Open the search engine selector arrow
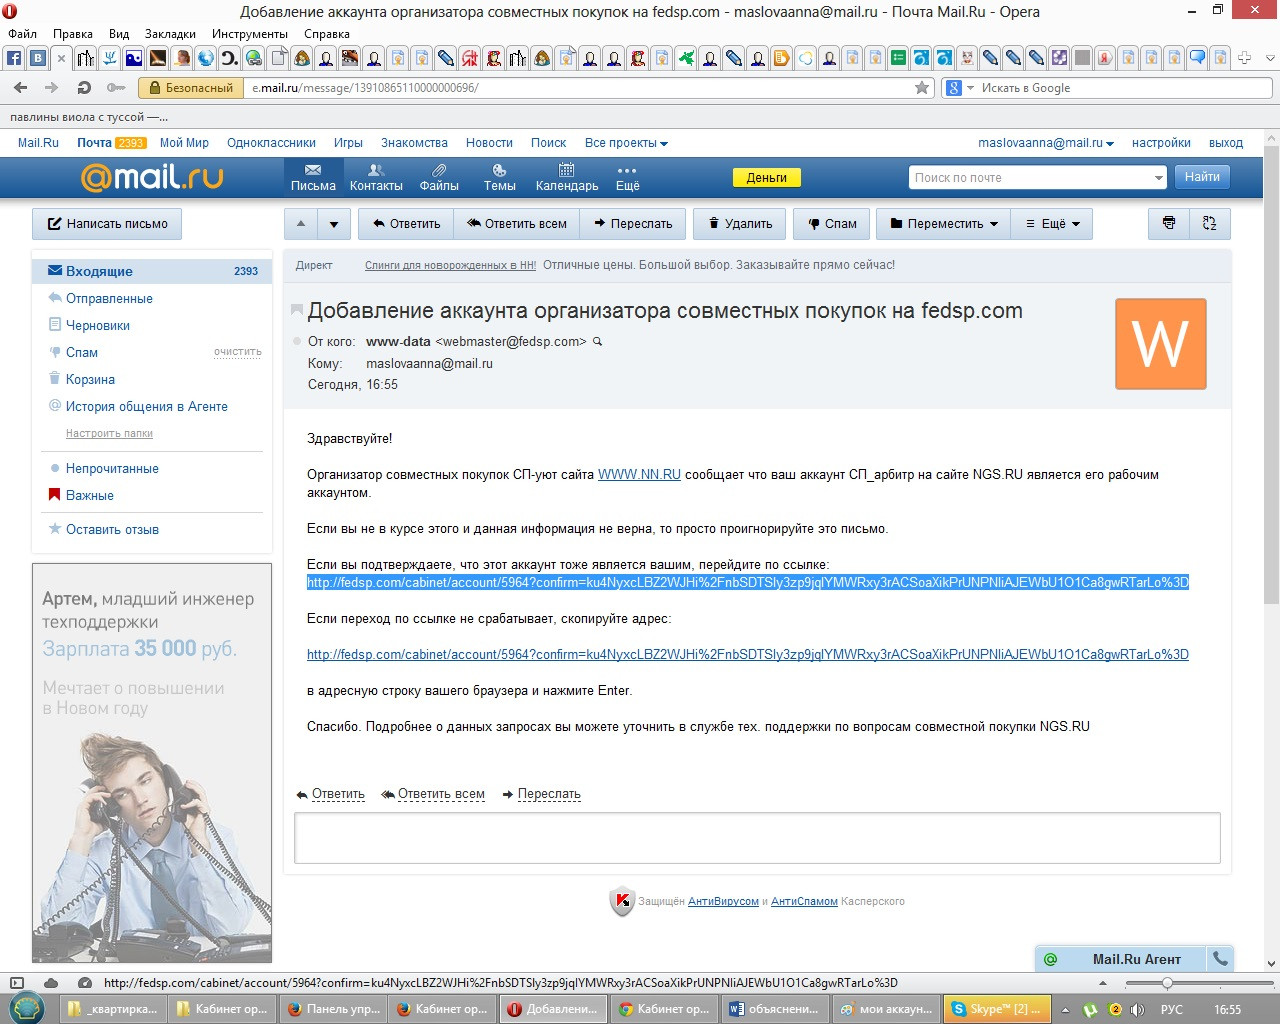The width and height of the screenshot is (1280, 1024). tap(970, 88)
